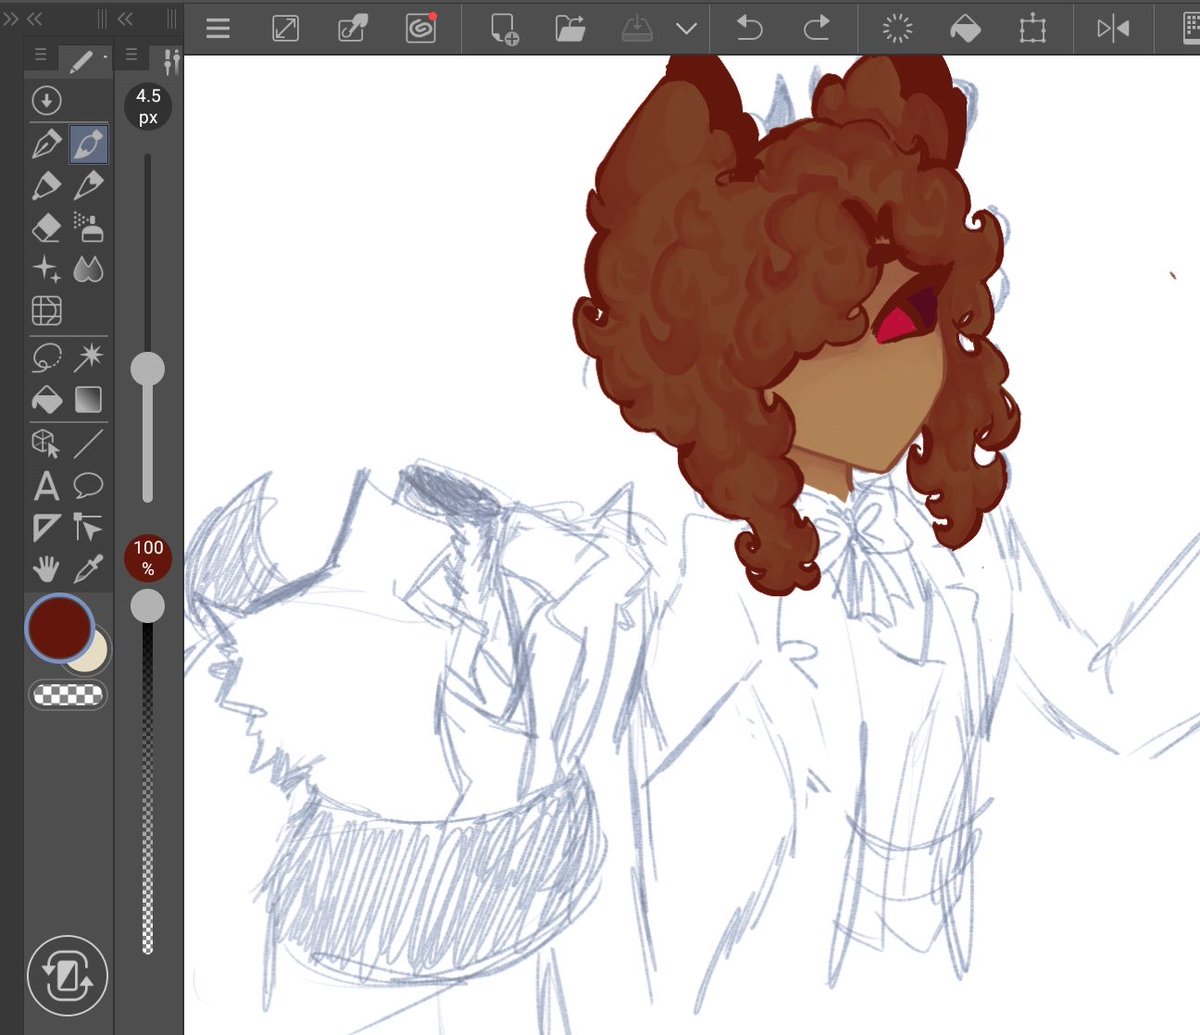Click the quick access download arrow icon
Screen dimensions: 1200x1035
[x=46, y=100]
